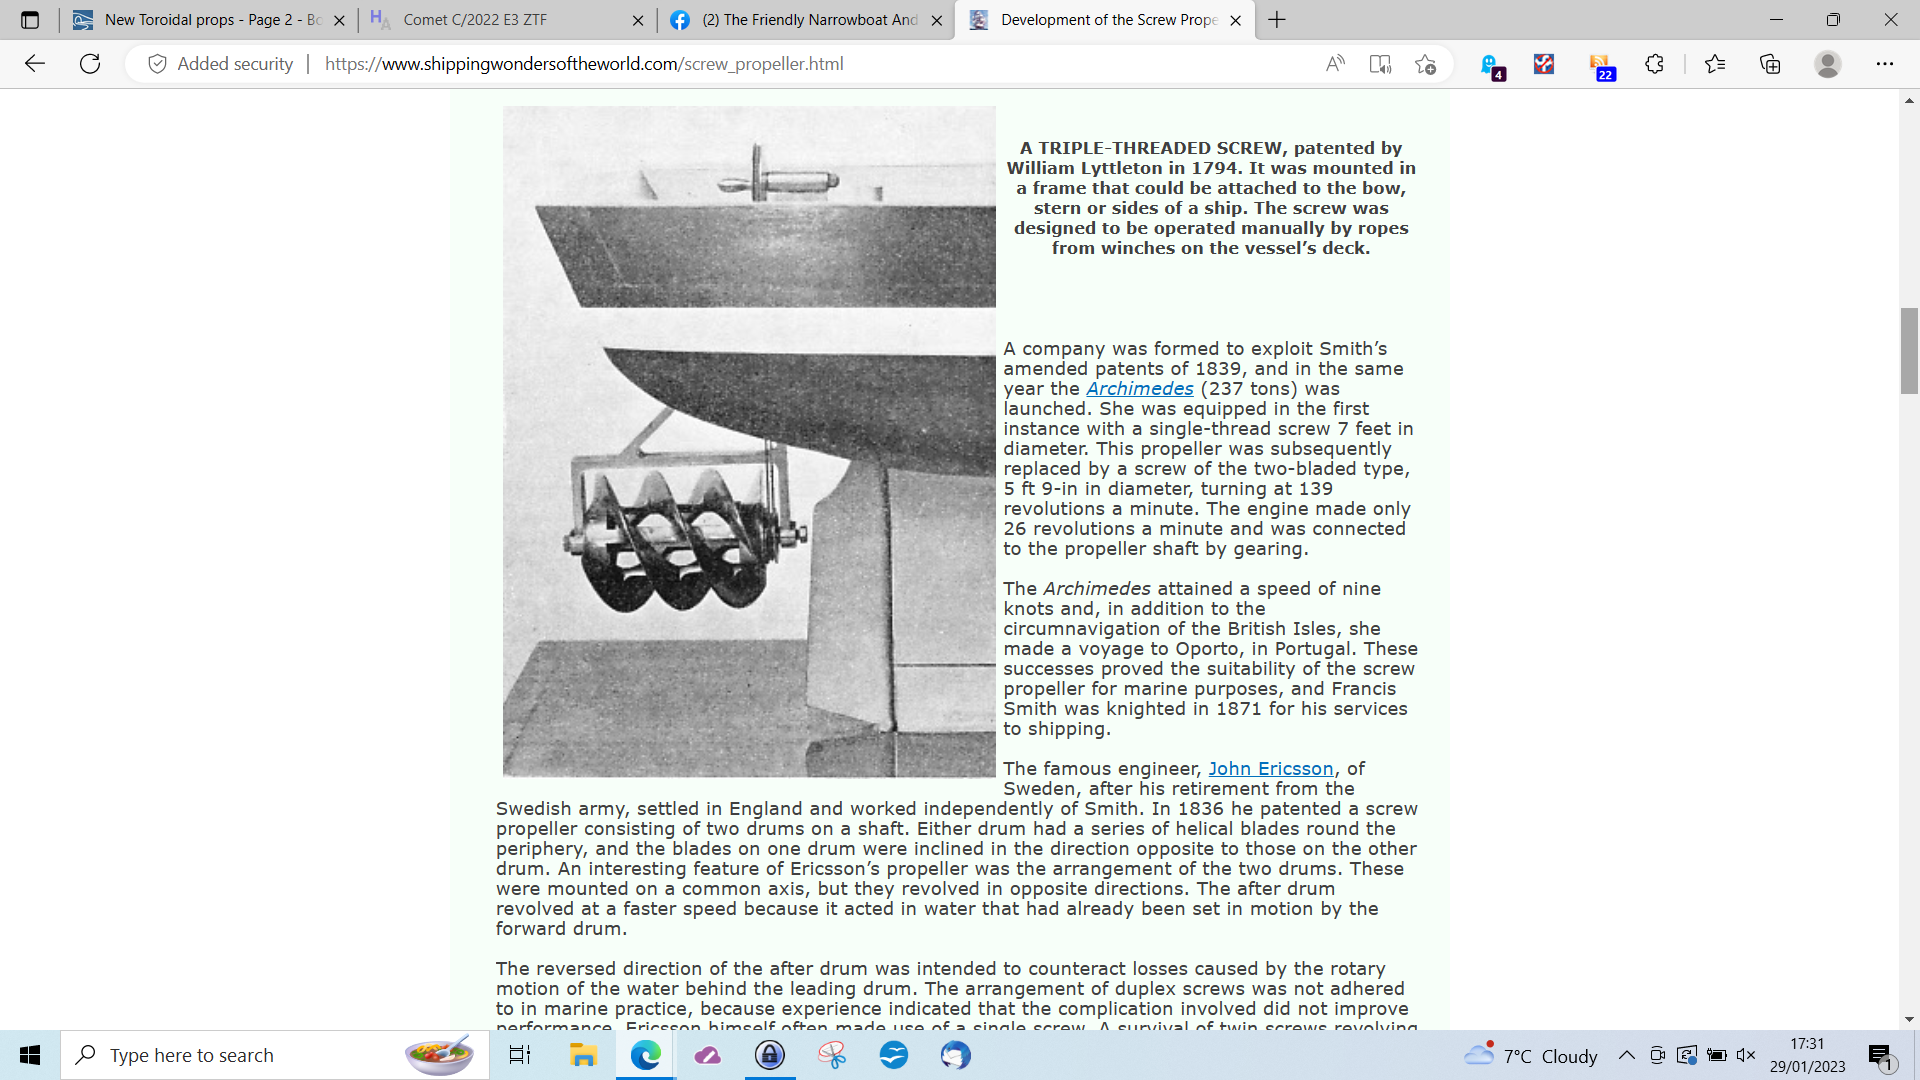Close the New Toroidal props tab
1920x1080 pixels.
coord(339,20)
